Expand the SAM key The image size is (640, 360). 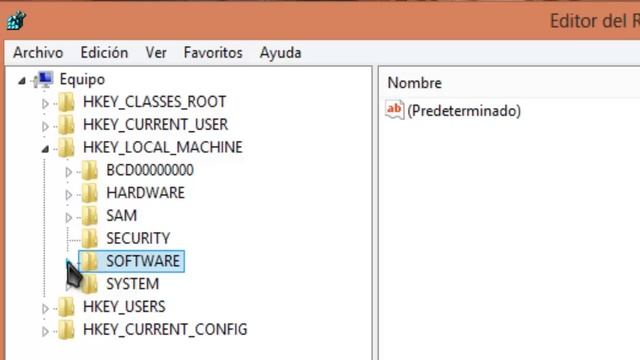click(69, 218)
